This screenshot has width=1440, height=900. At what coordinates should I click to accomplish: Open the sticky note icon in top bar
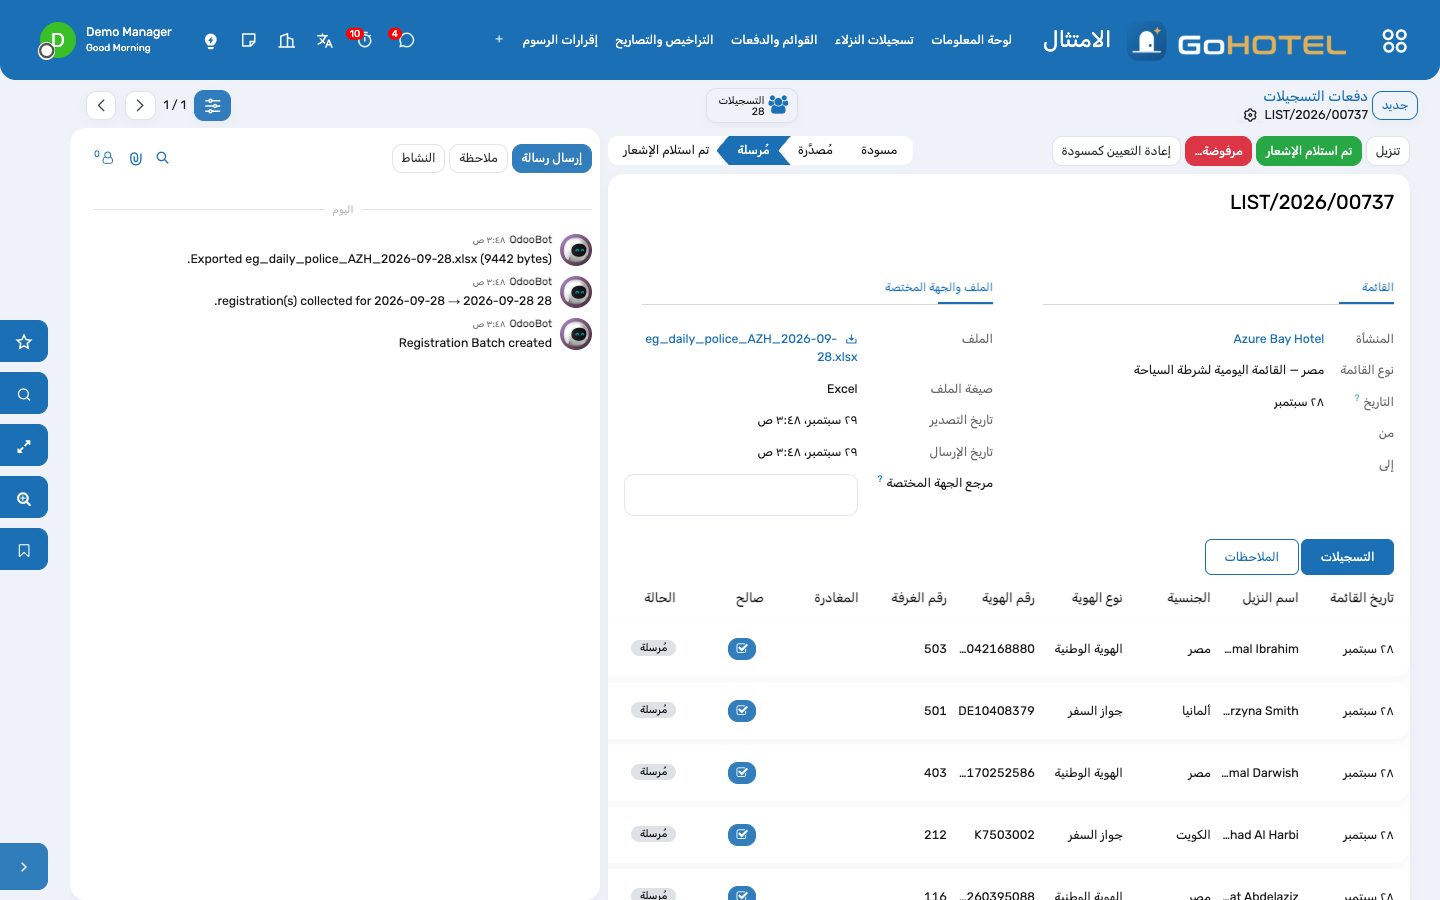pyautogui.click(x=249, y=41)
